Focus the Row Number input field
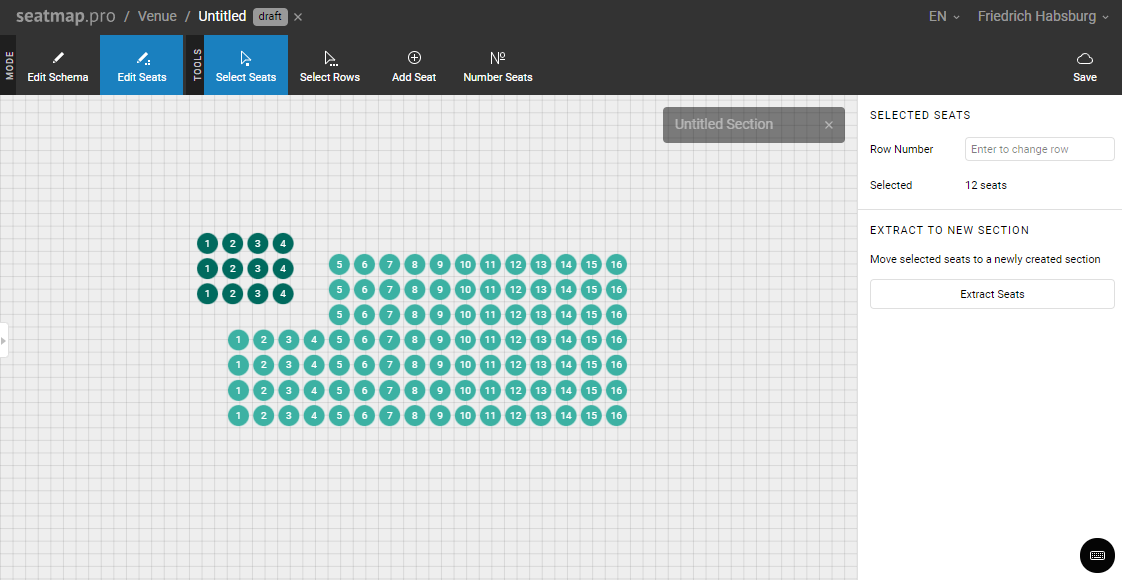 pos(1039,149)
